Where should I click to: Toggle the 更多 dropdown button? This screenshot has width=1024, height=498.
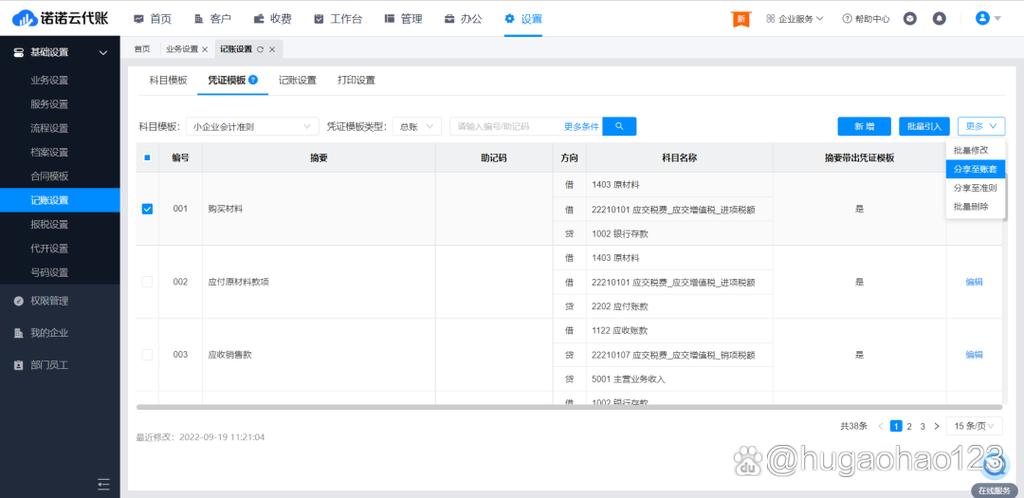(982, 127)
